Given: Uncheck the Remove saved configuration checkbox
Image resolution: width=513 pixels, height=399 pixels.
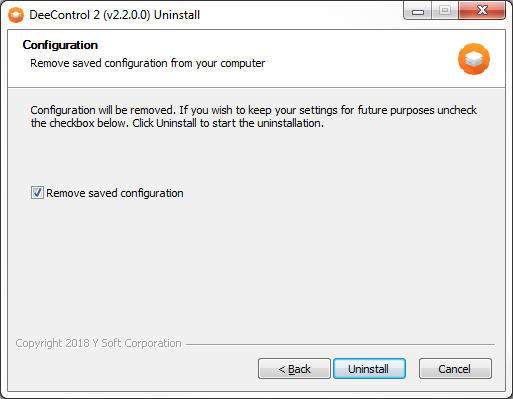Looking at the screenshot, I should (x=37, y=193).
